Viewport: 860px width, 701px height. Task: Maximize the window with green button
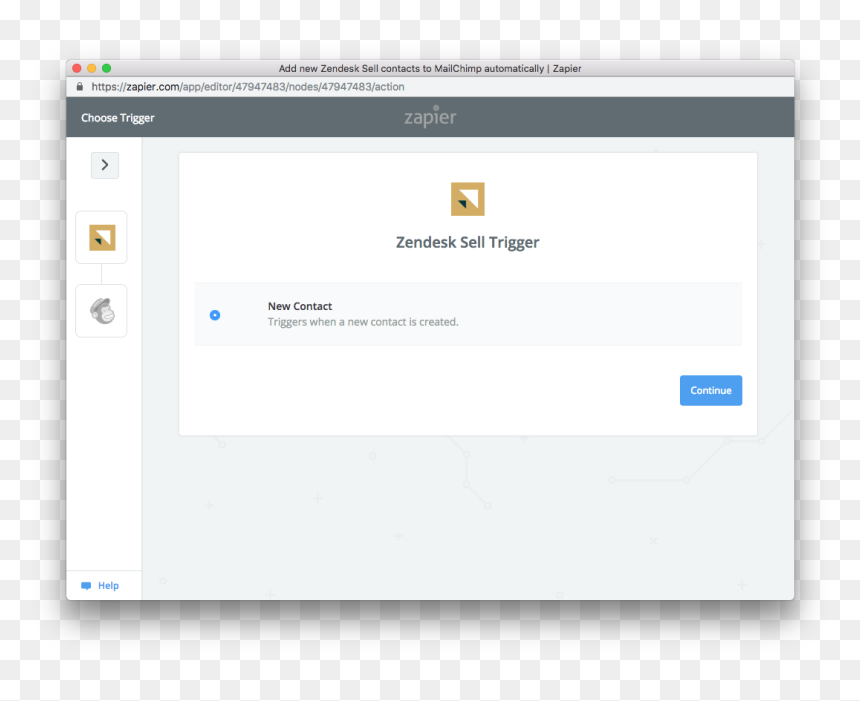(106, 68)
